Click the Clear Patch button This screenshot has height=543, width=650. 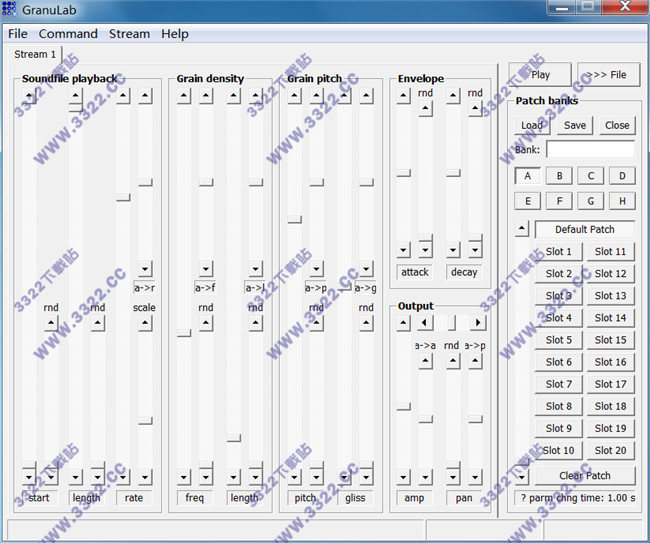(x=585, y=476)
